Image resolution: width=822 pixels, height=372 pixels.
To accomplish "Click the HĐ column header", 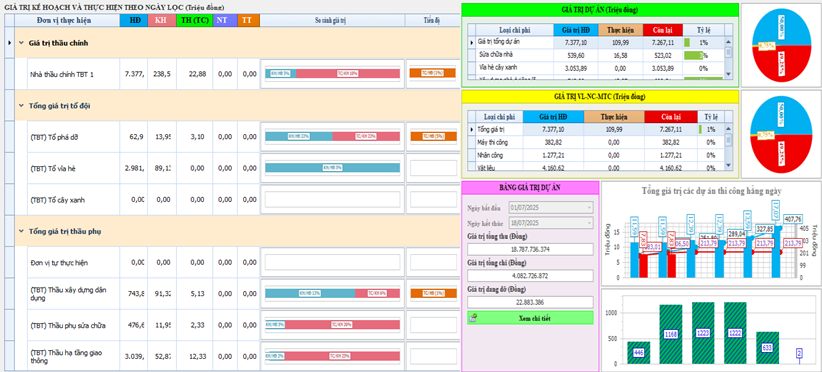I will pos(134,20).
